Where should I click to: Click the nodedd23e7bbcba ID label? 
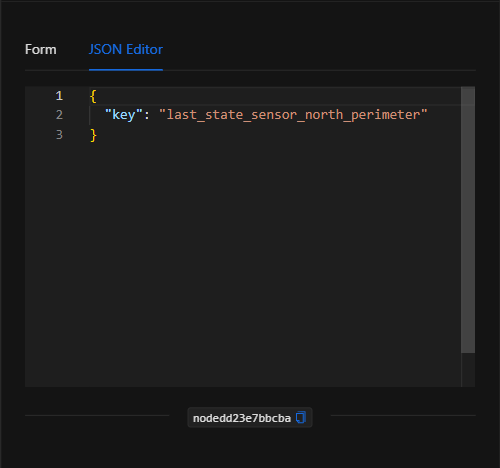(x=242, y=418)
